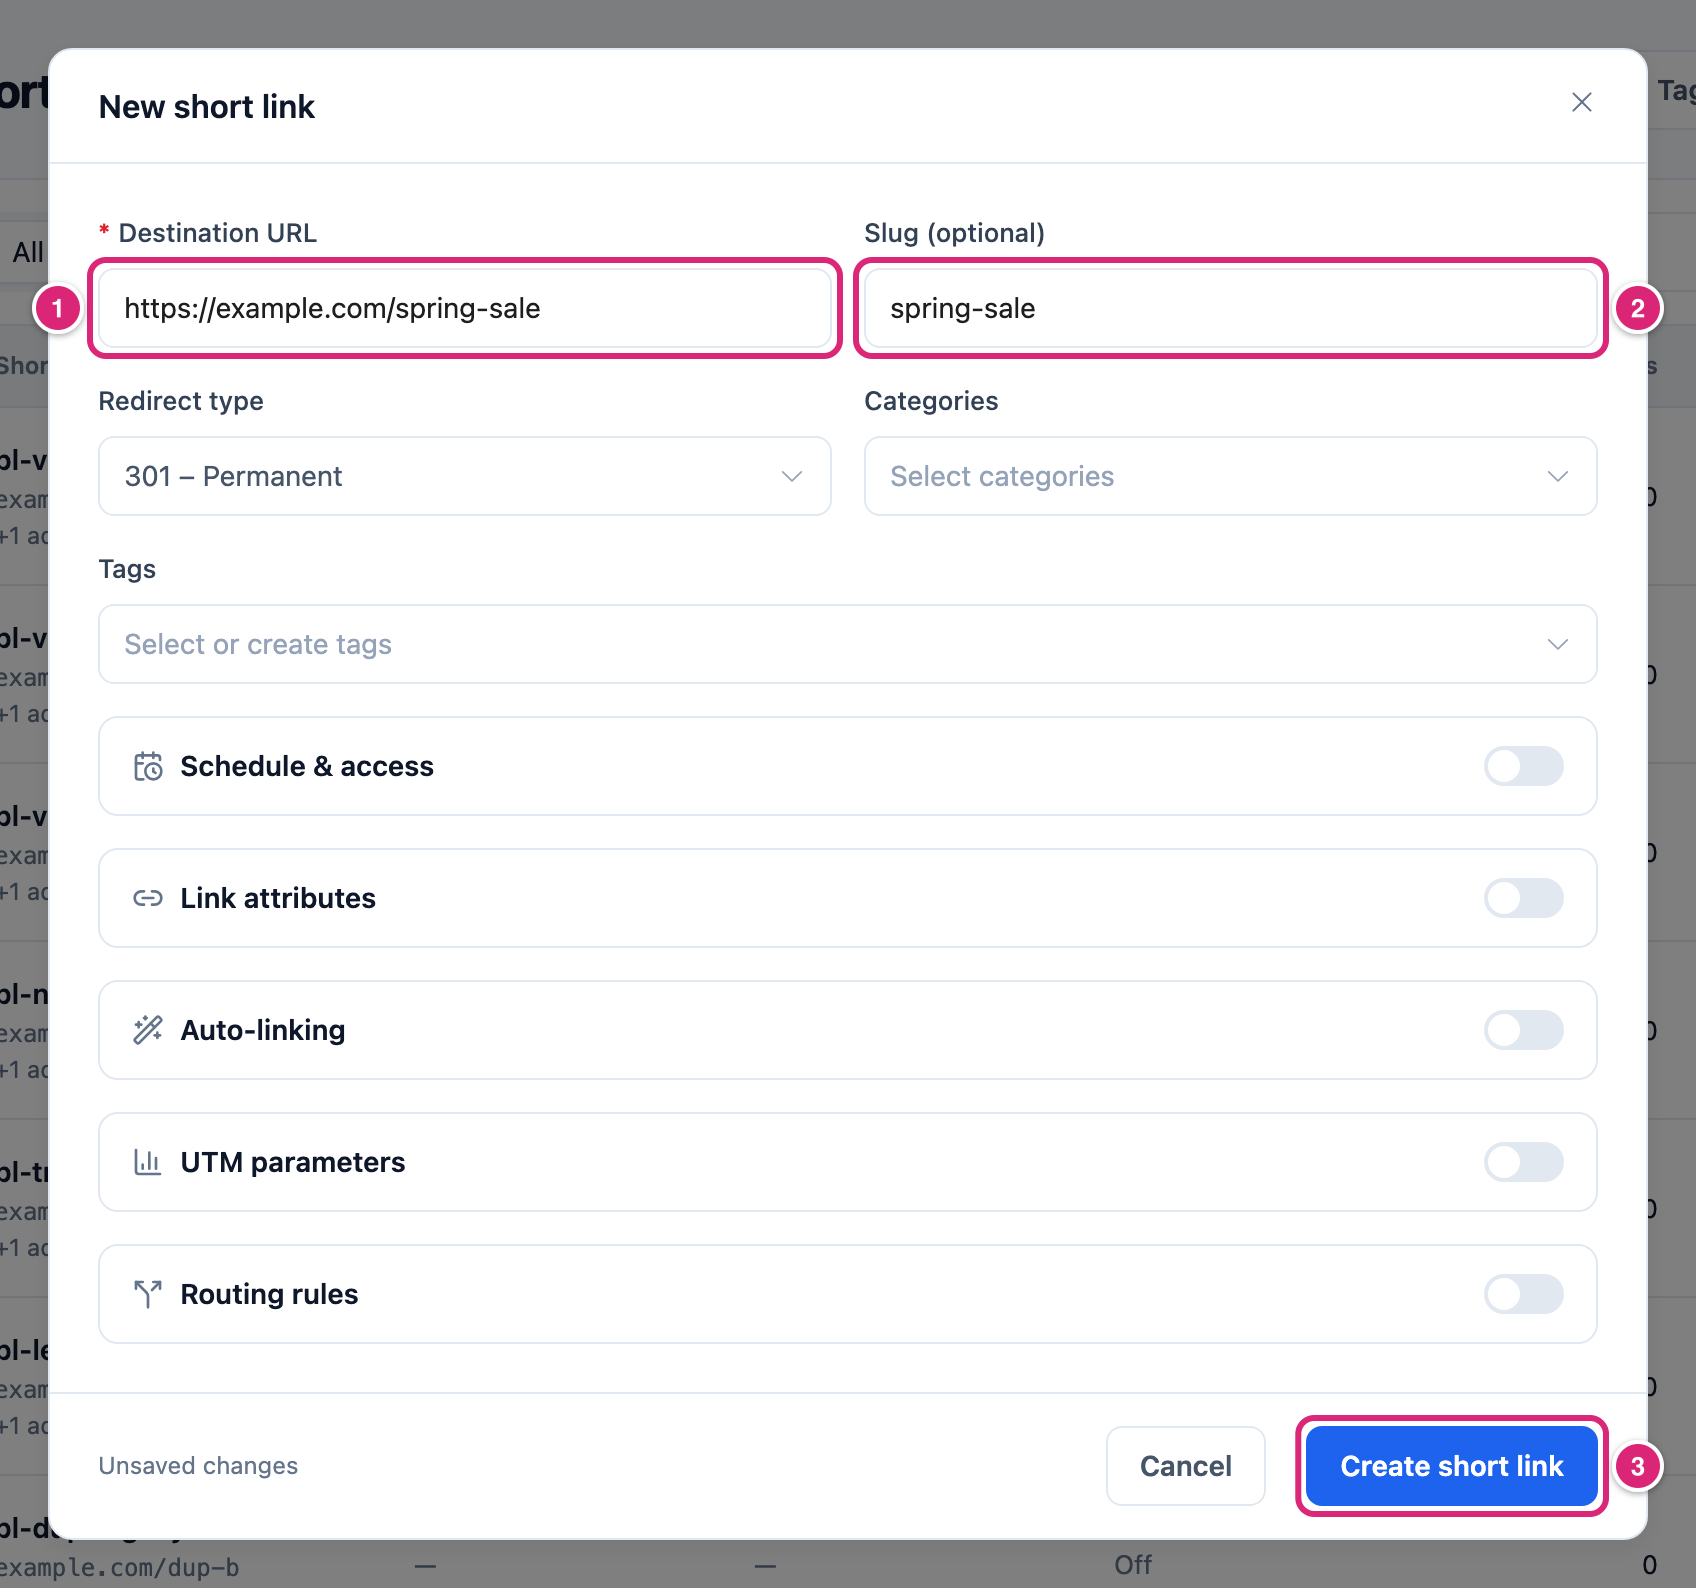Image resolution: width=1696 pixels, height=1588 pixels.
Task: Open the Redirect type dropdown
Action: coord(465,476)
